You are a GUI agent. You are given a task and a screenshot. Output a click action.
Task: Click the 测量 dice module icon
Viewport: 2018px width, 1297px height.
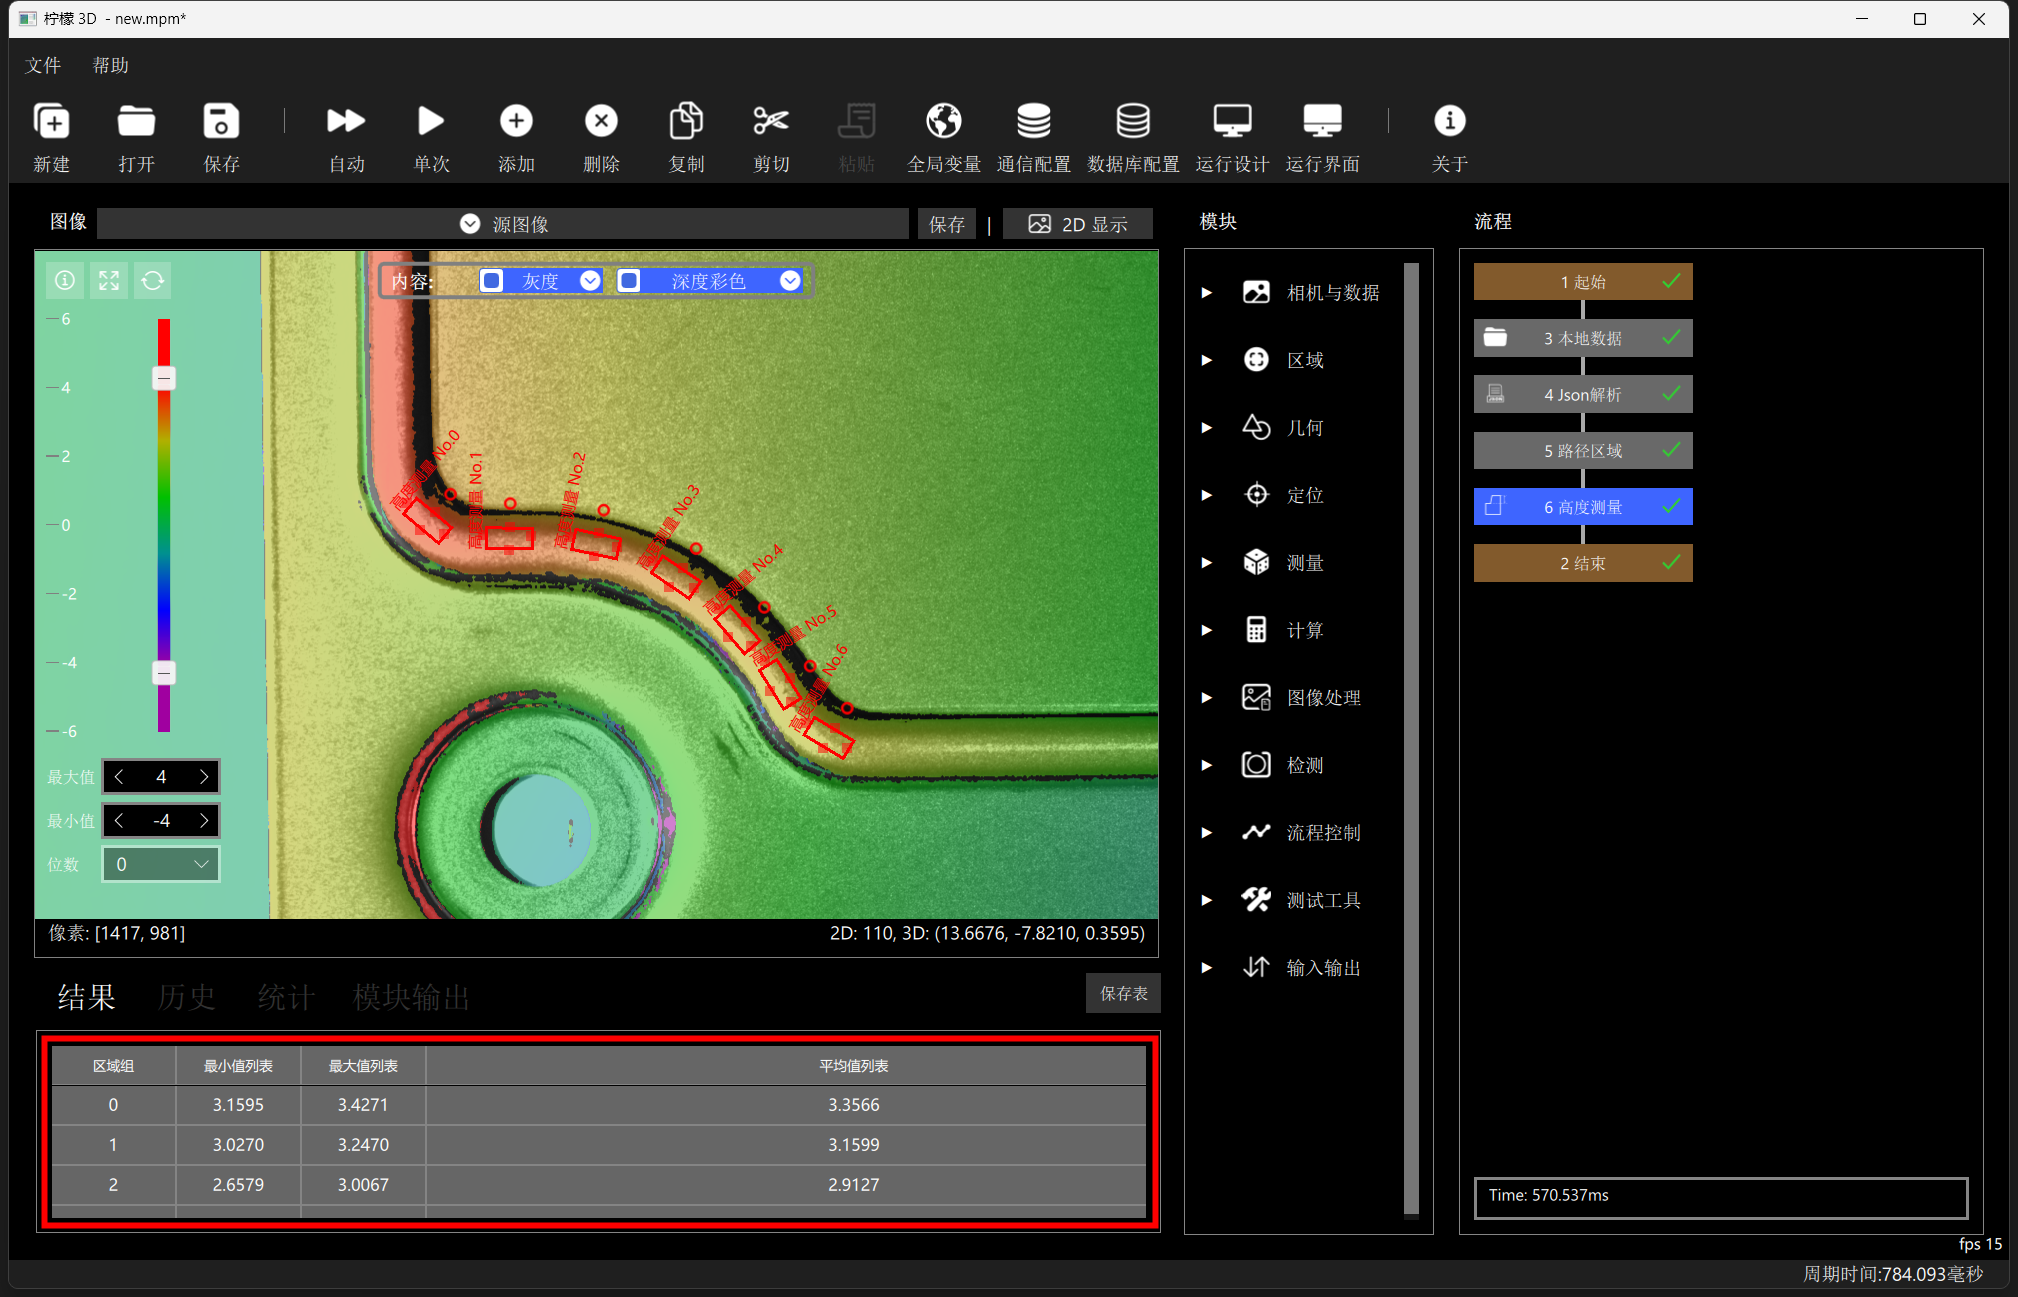point(1256,562)
